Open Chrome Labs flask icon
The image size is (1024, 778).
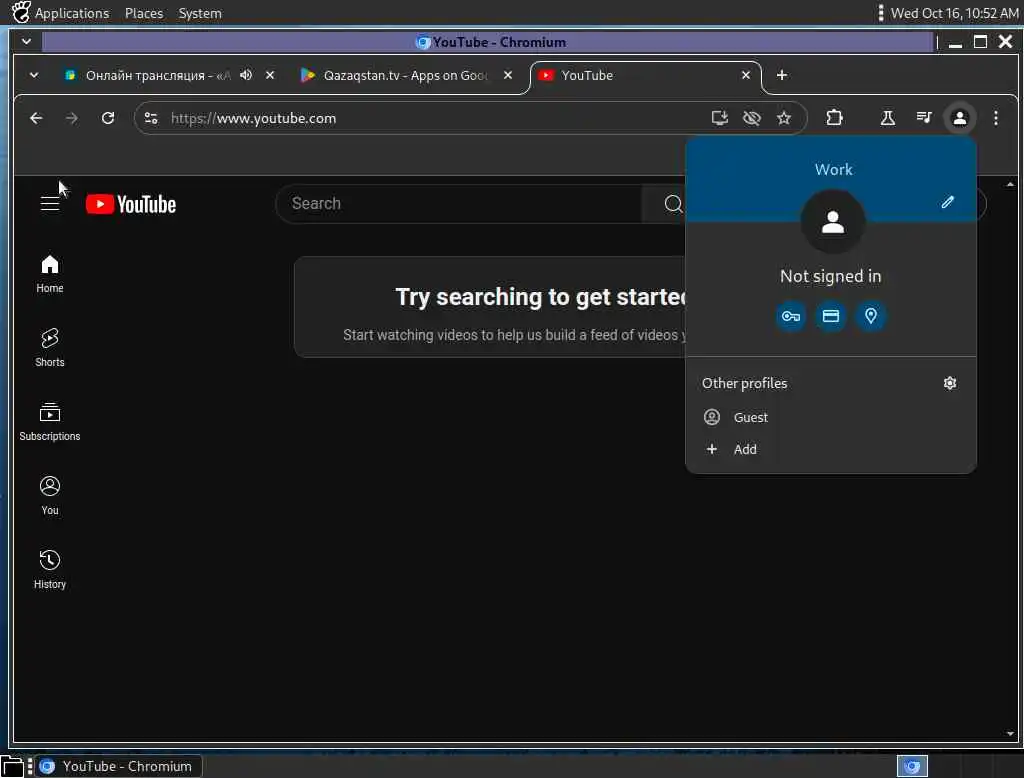click(888, 118)
